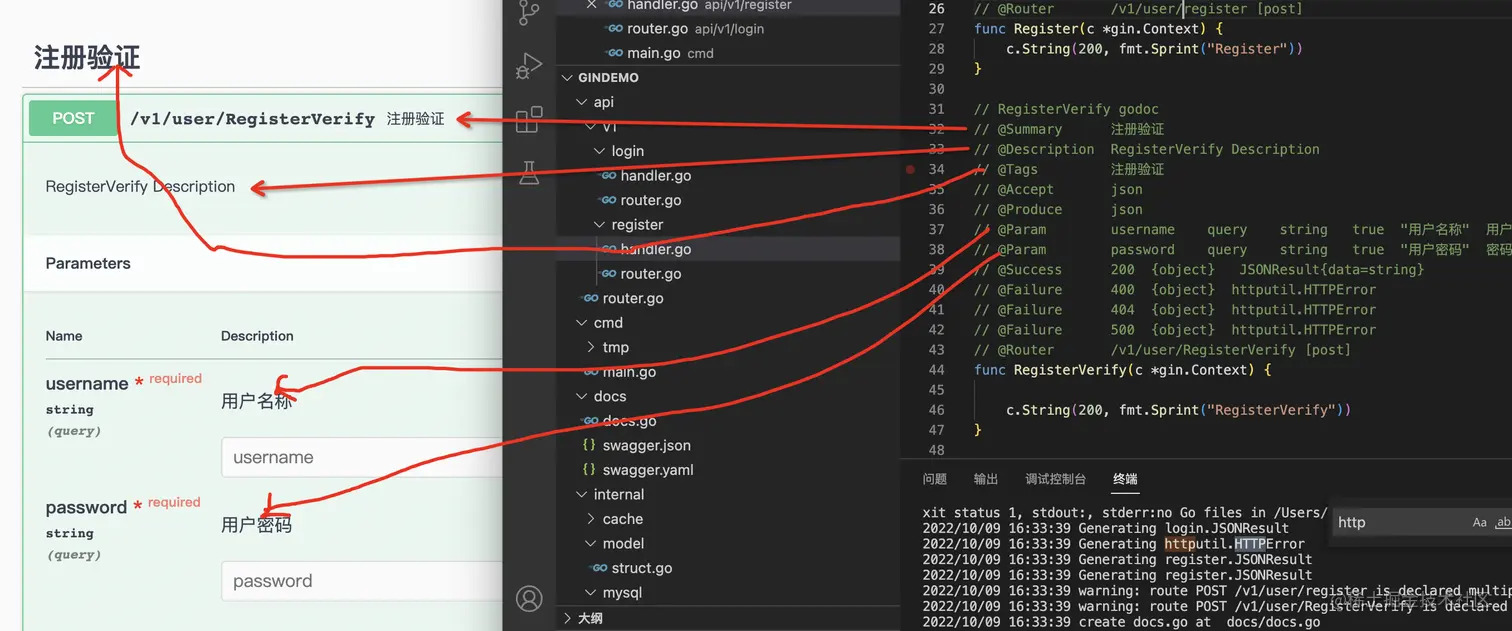Collapse the login folder
The image size is (1512, 631).
click(600, 151)
